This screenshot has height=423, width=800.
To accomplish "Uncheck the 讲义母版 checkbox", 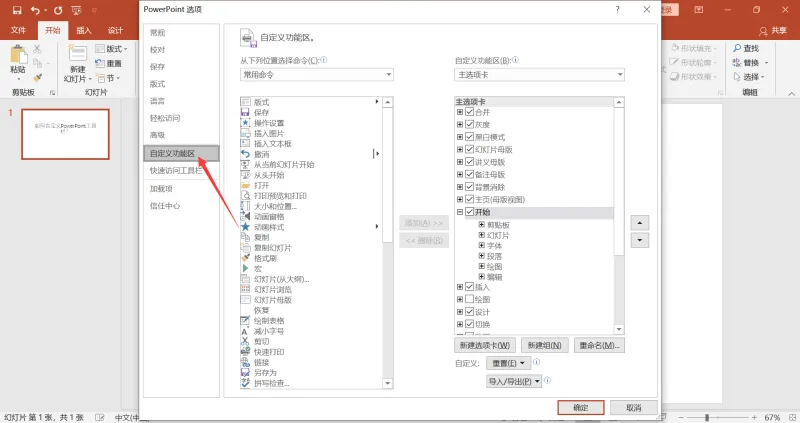I will pos(469,162).
